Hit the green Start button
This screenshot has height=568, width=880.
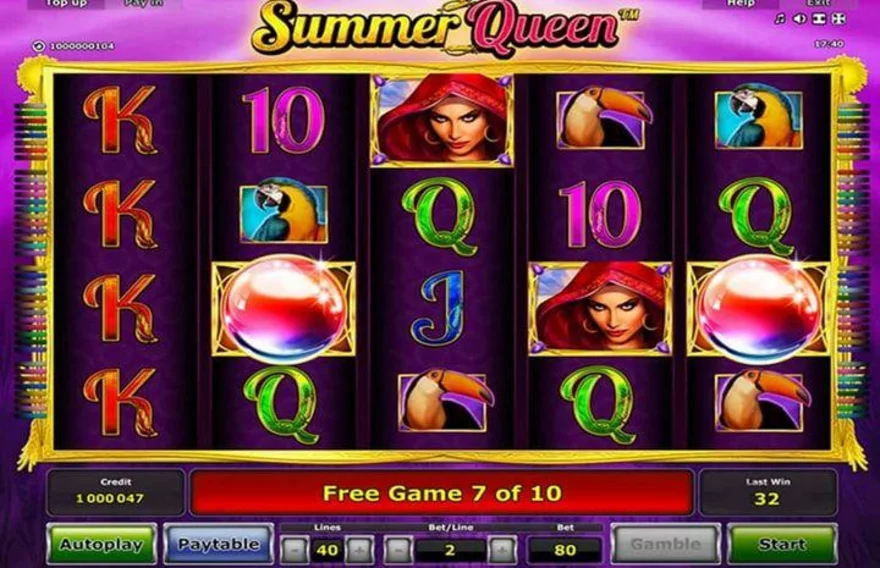point(782,544)
